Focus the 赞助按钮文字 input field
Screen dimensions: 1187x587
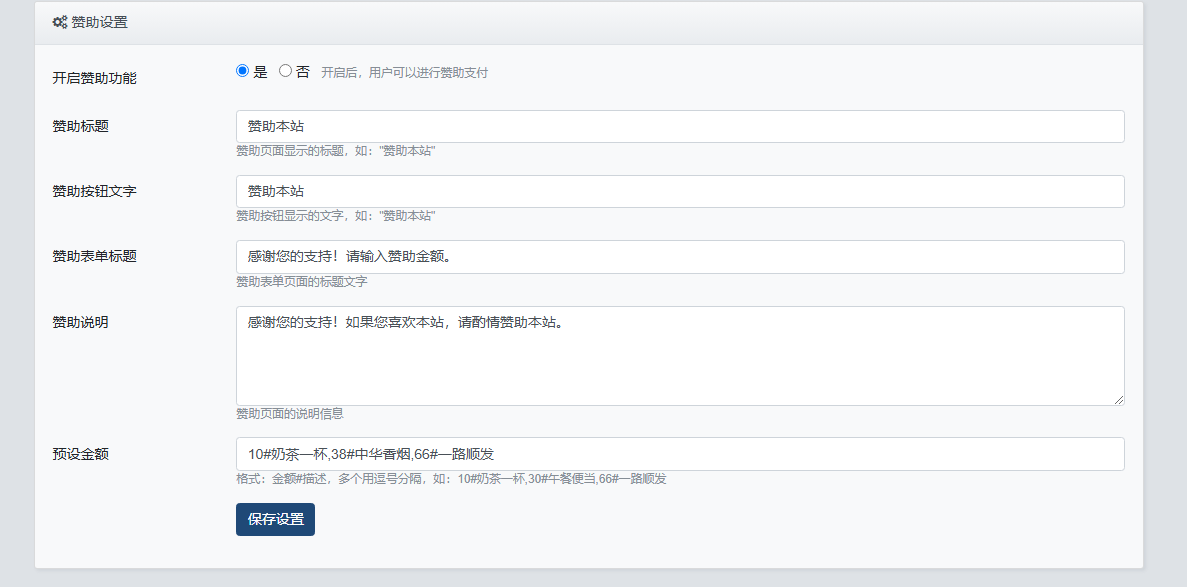pos(680,192)
